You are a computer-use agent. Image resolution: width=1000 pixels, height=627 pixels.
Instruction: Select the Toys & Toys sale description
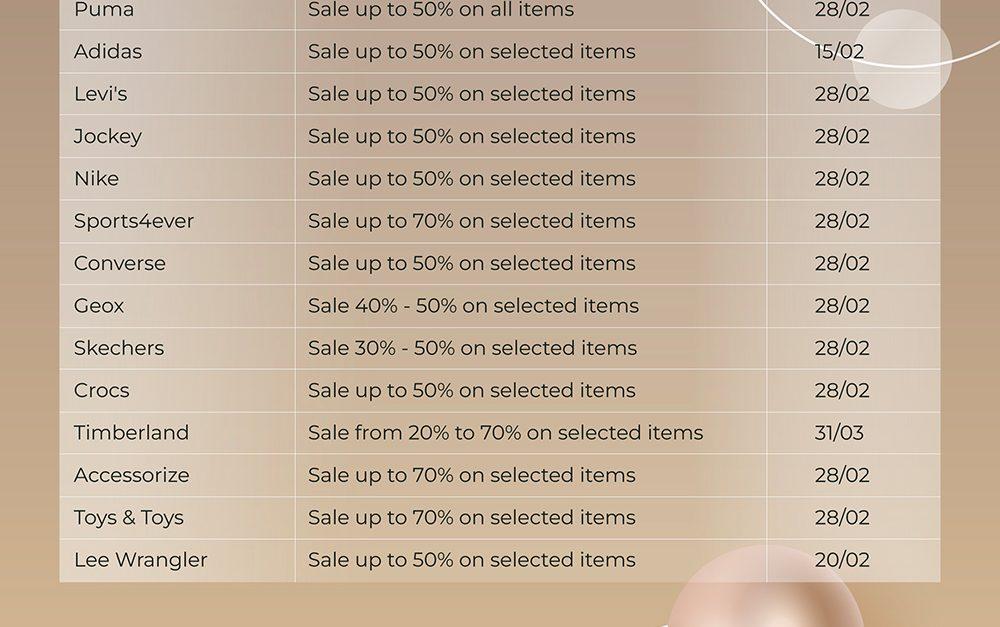click(x=471, y=517)
